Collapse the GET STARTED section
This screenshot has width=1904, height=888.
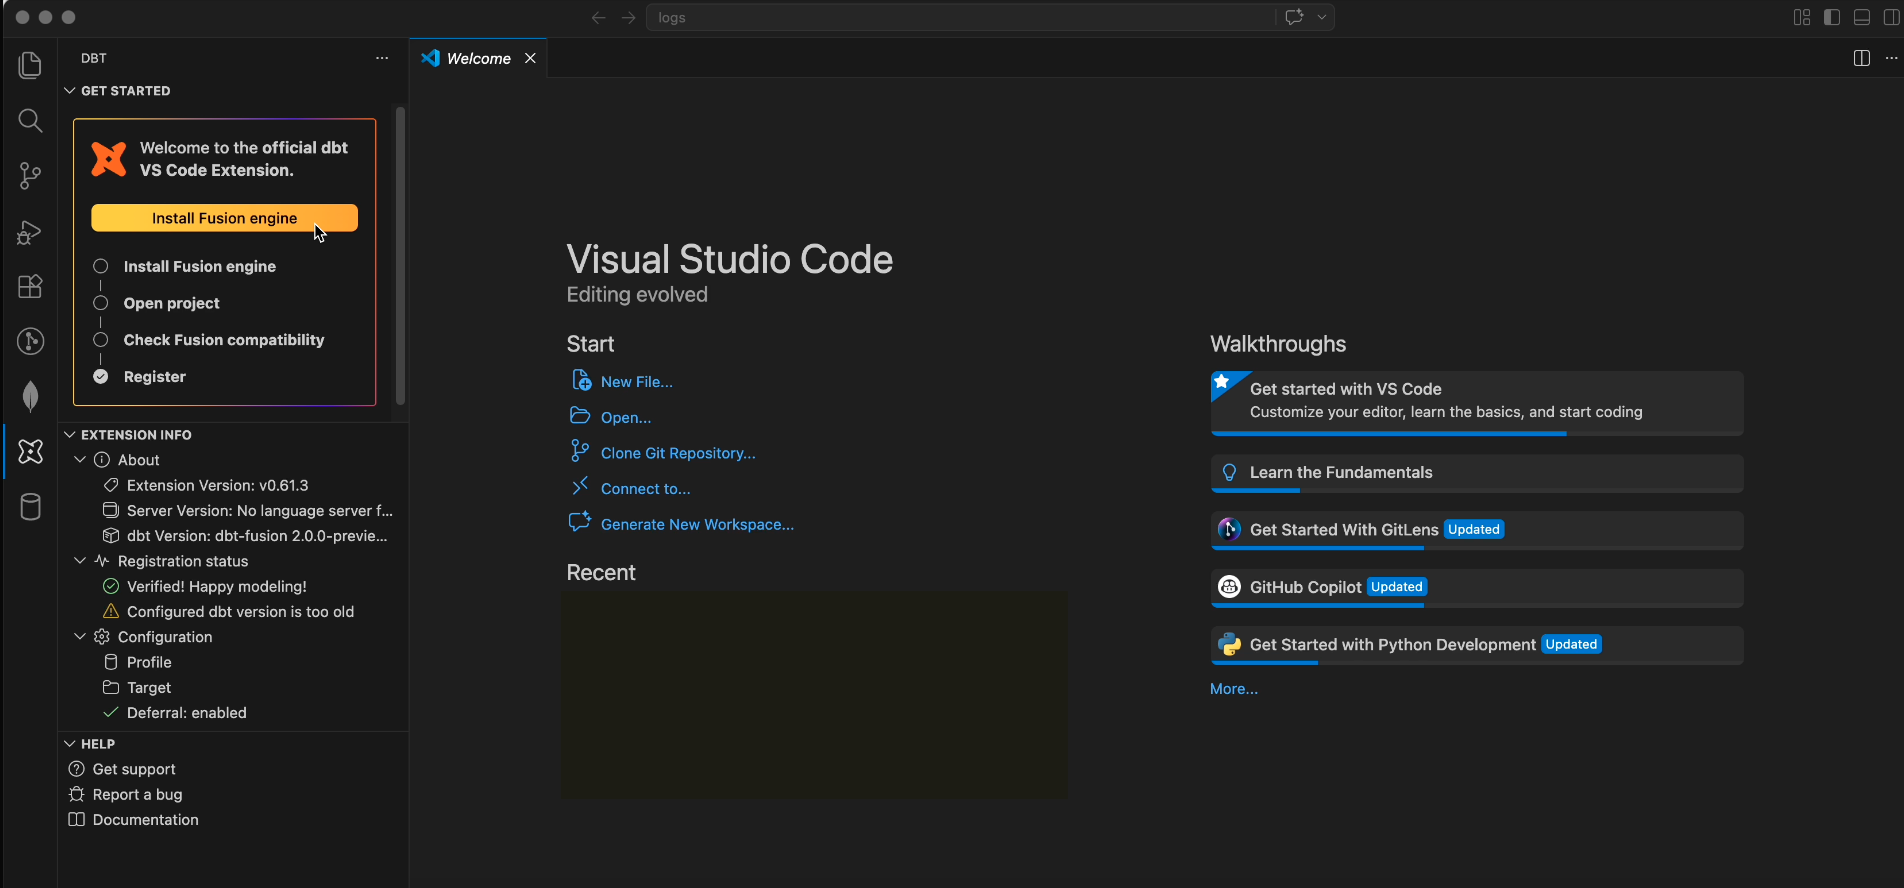point(70,91)
